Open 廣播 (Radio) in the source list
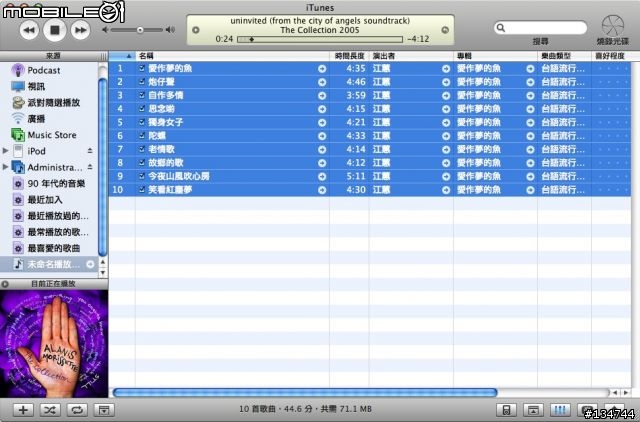The image size is (640, 422). (x=36, y=119)
